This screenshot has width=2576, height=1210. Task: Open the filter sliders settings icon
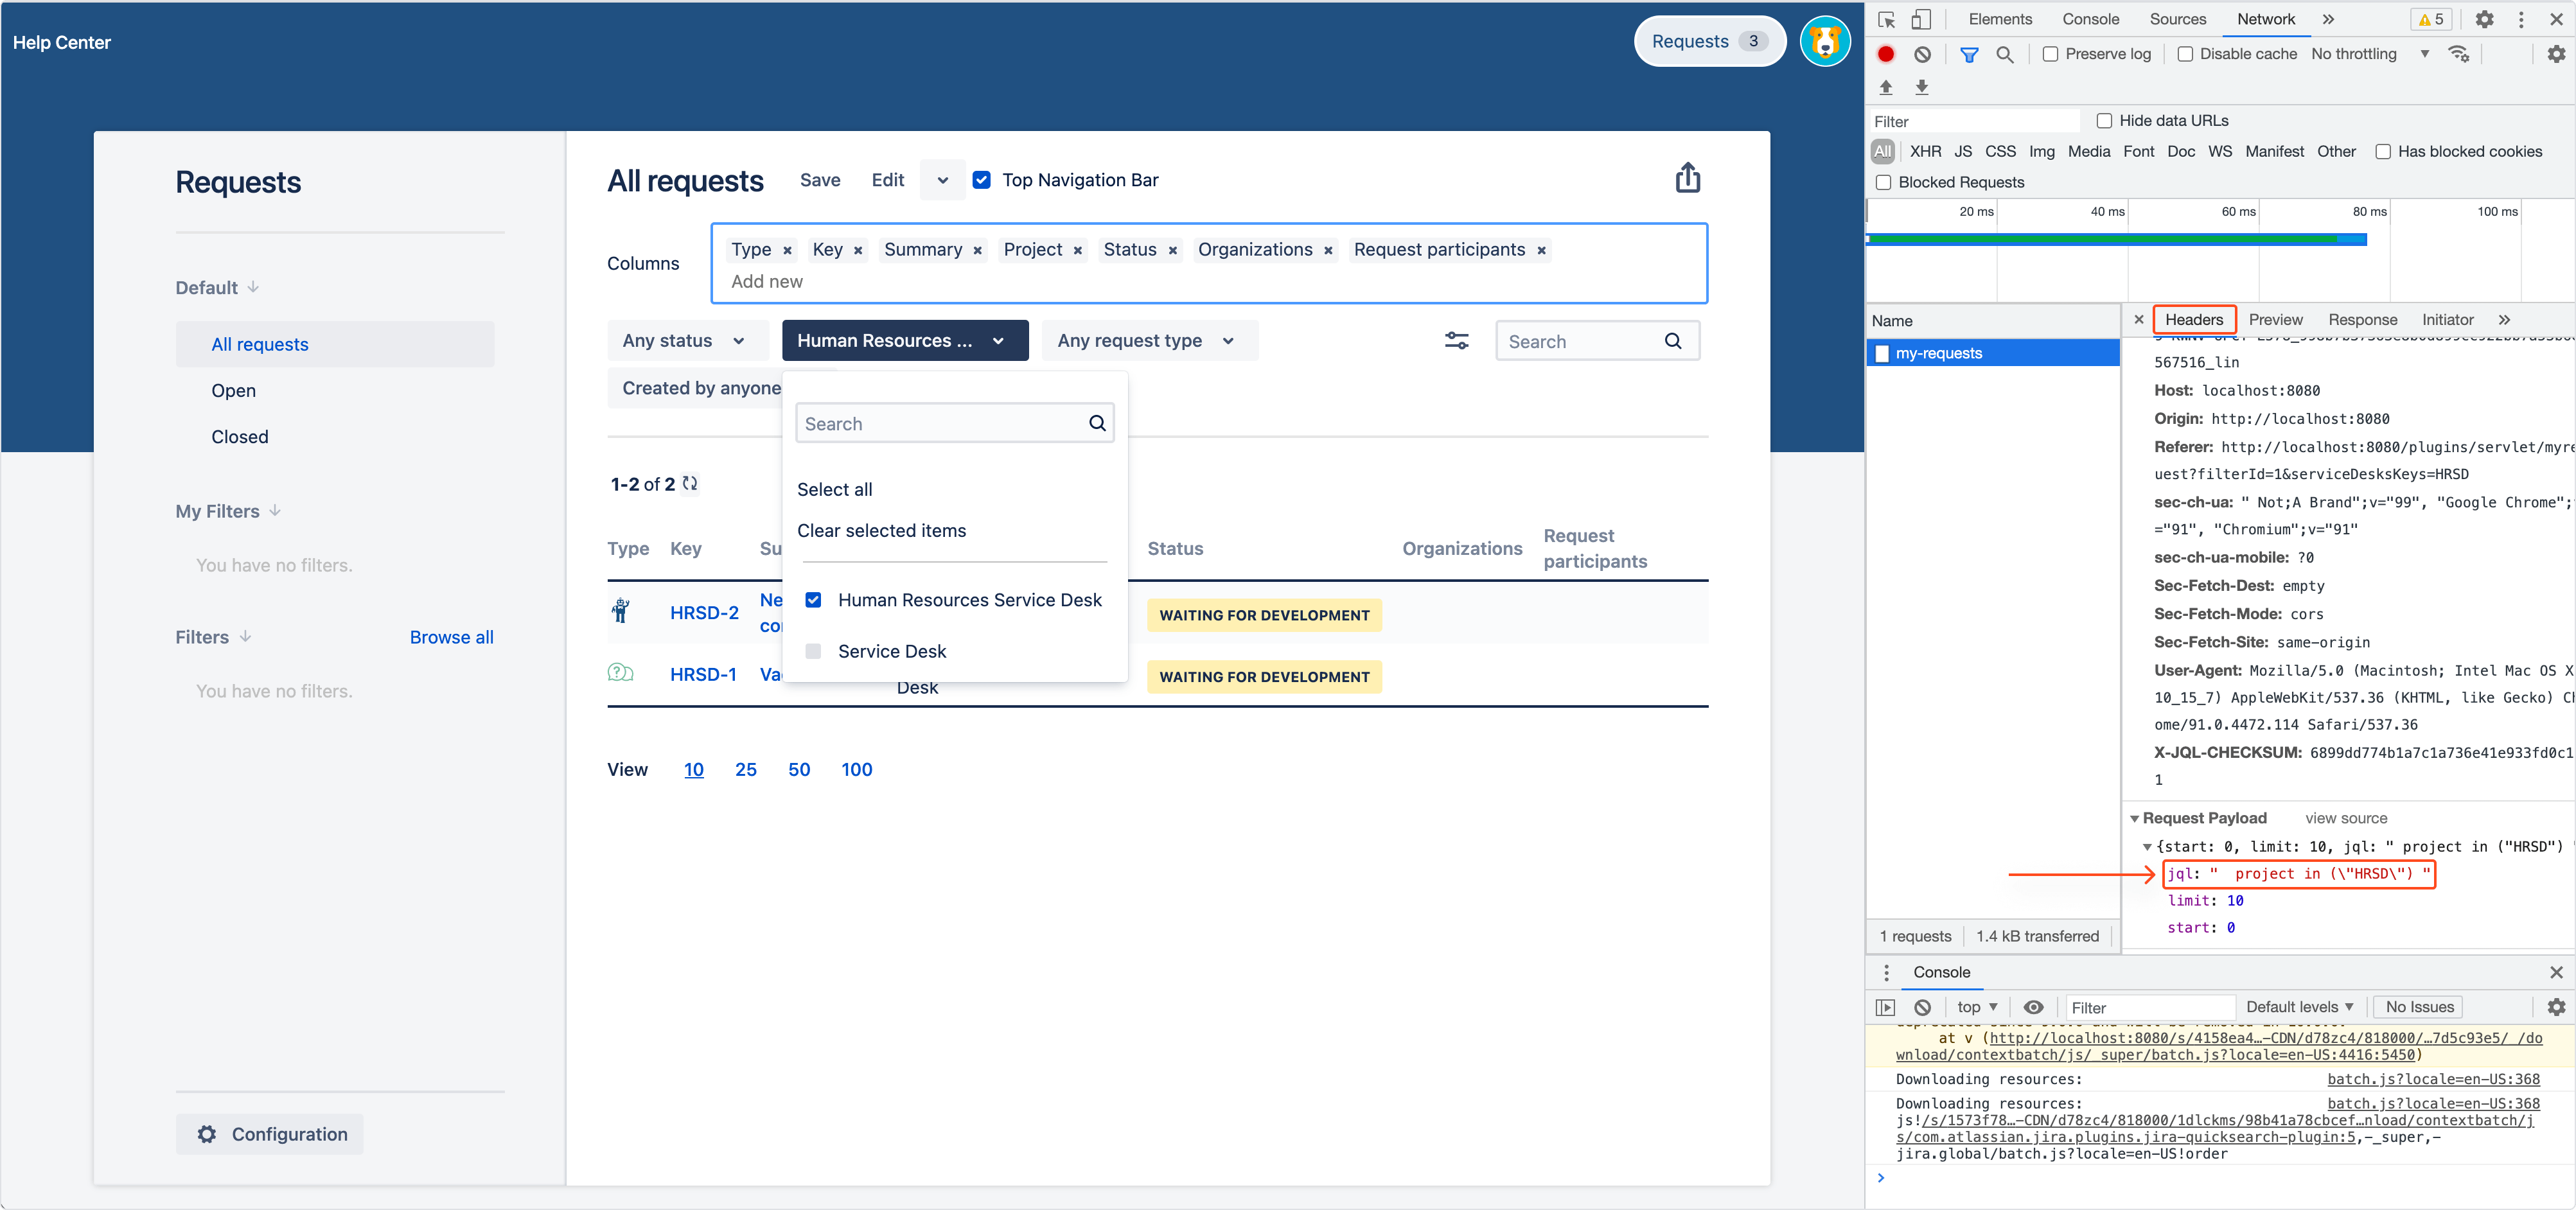tap(1456, 341)
